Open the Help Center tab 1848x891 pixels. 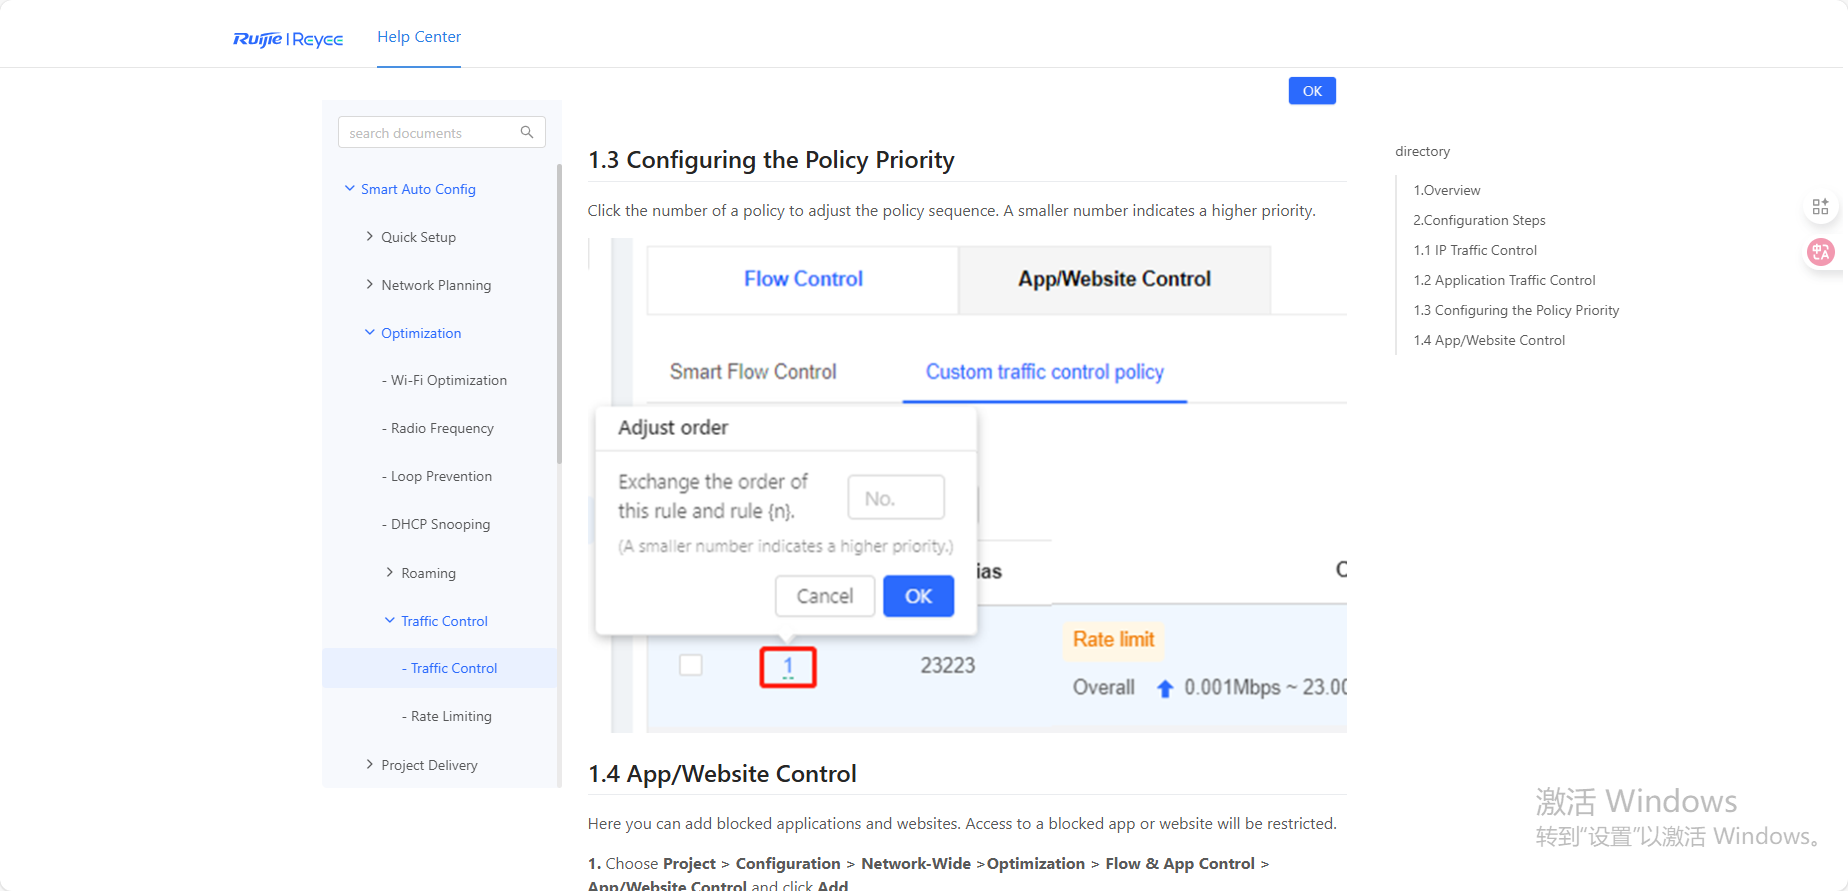[419, 37]
